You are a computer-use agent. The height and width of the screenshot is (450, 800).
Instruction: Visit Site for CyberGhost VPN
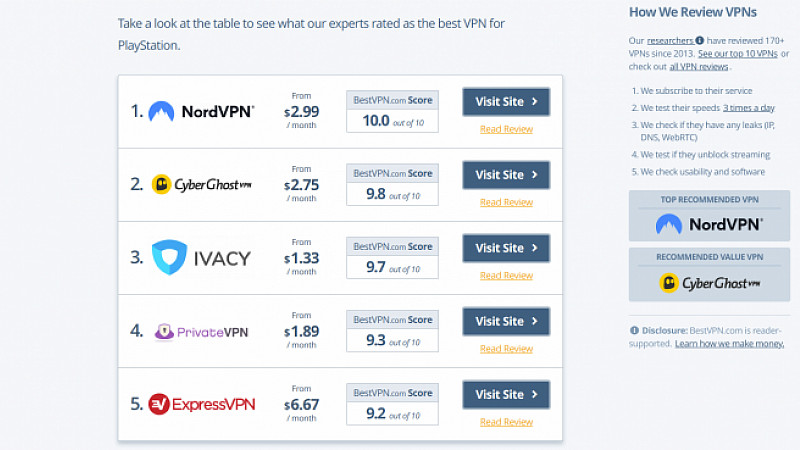(506, 174)
